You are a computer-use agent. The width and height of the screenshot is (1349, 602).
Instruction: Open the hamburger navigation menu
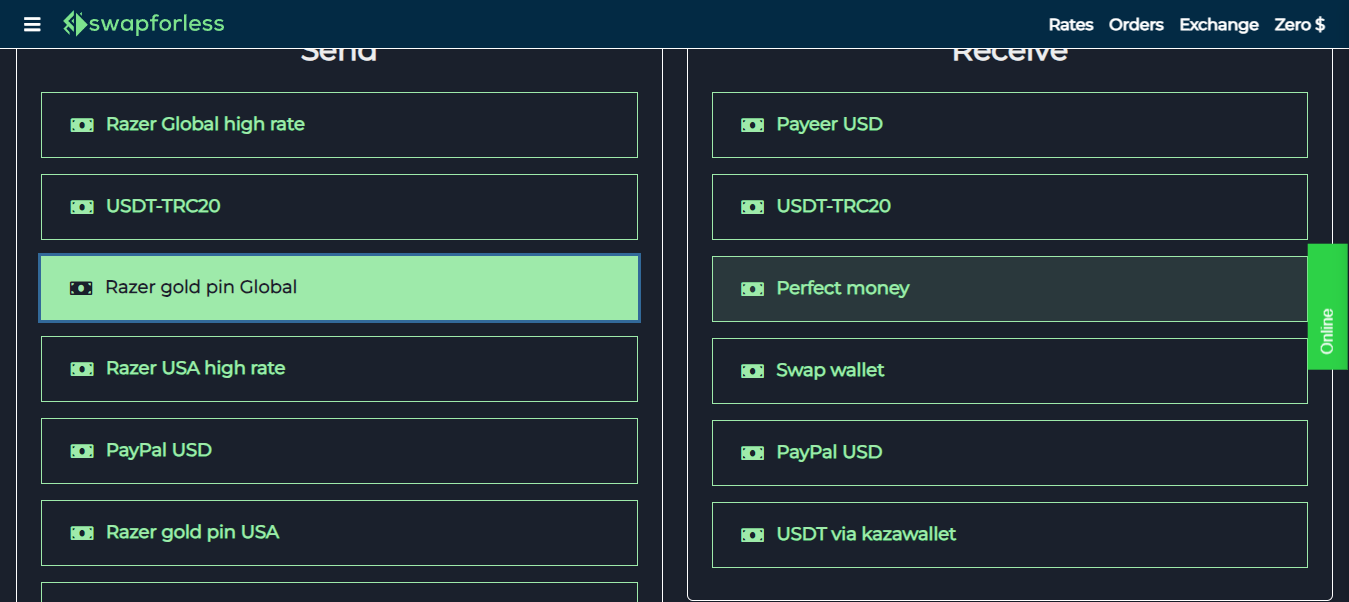click(32, 24)
